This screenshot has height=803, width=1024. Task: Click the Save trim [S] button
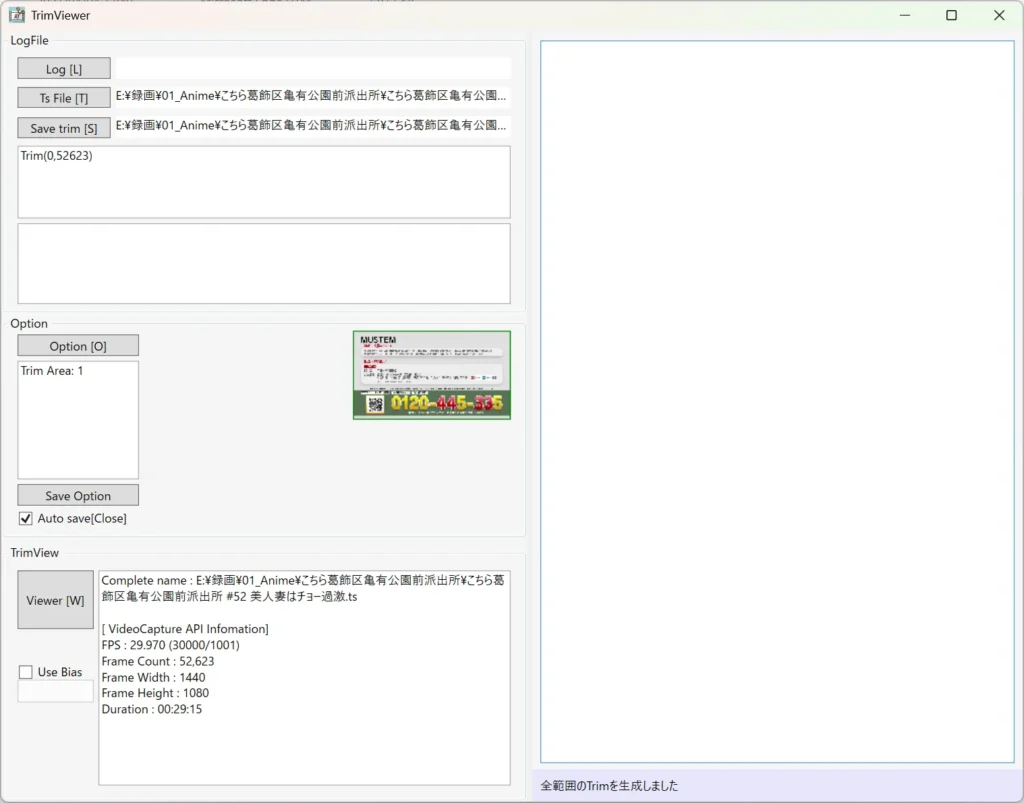[64, 128]
